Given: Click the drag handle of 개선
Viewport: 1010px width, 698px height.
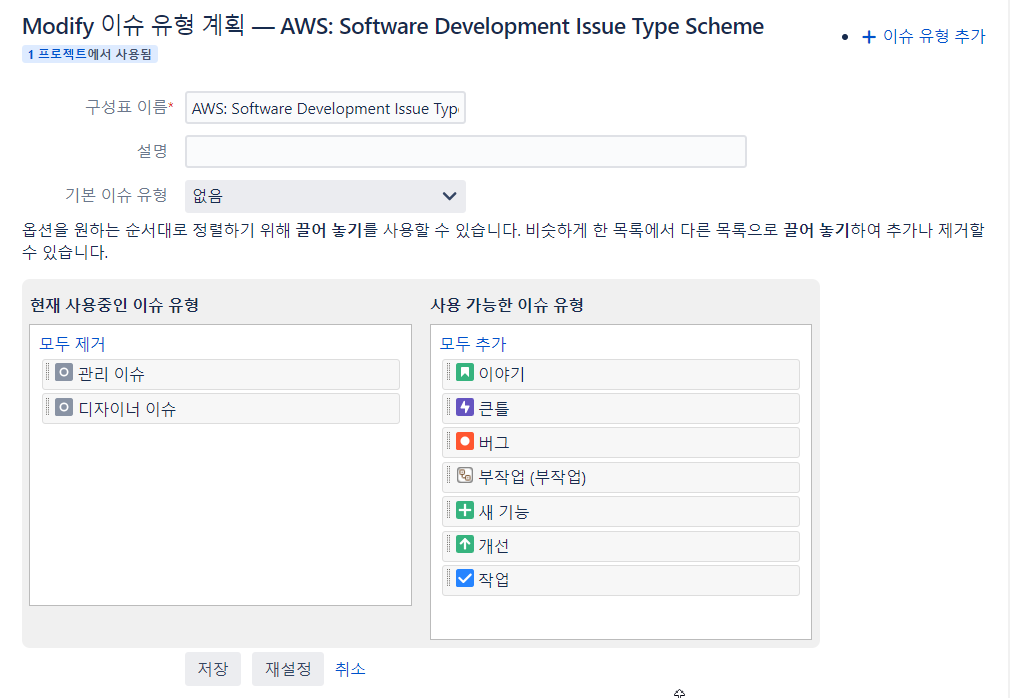Looking at the screenshot, I should click(448, 543).
